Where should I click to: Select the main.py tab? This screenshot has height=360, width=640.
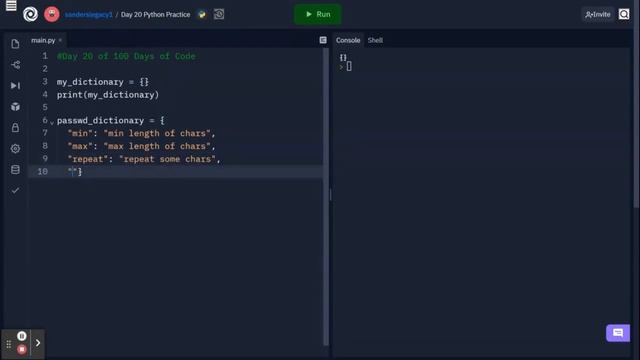pos(43,40)
